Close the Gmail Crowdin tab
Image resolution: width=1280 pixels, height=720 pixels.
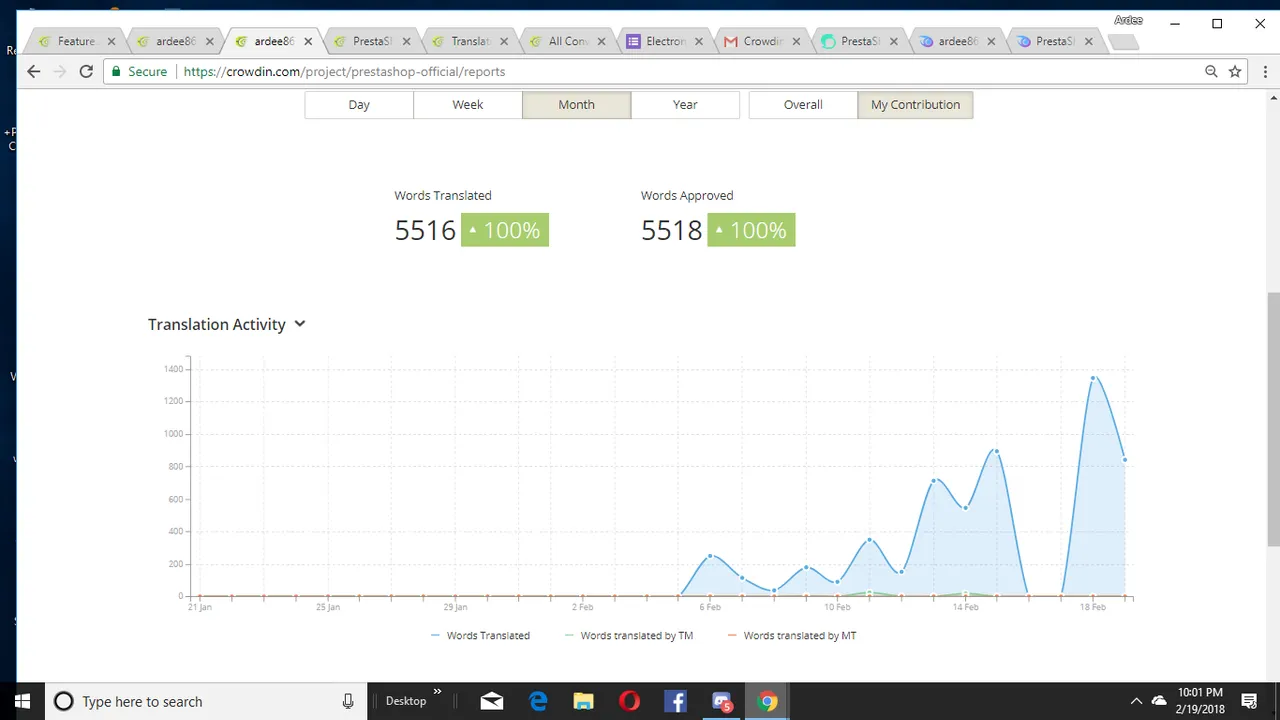pyautogui.click(x=797, y=42)
